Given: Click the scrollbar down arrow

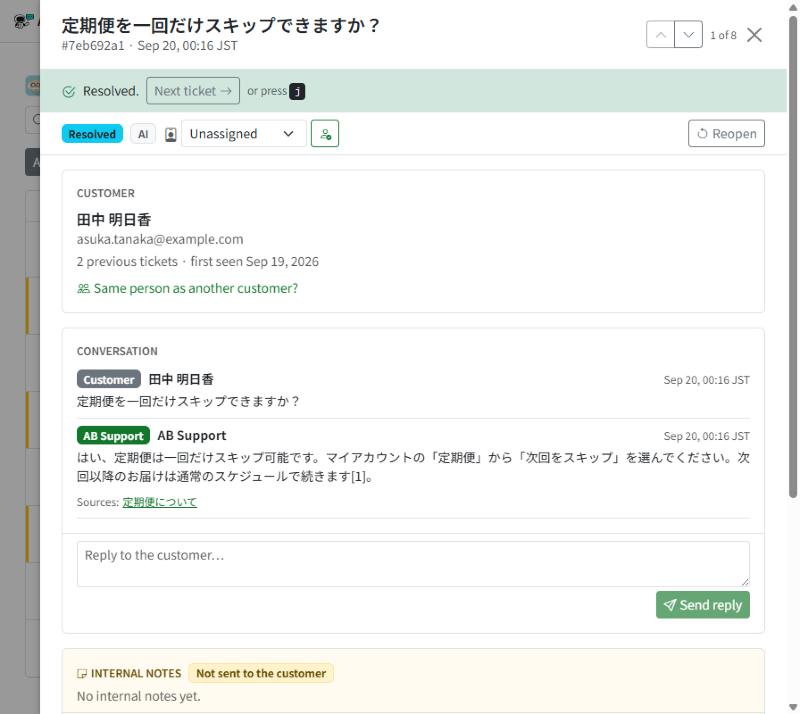Looking at the screenshot, I should click(792, 707).
